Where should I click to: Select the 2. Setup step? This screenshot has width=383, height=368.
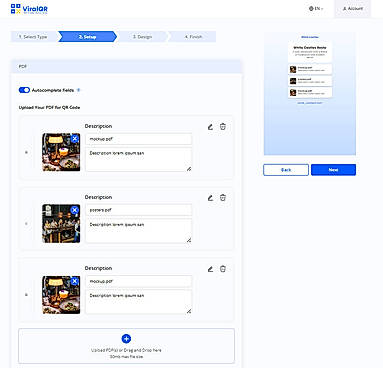click(x=87, y=37)
